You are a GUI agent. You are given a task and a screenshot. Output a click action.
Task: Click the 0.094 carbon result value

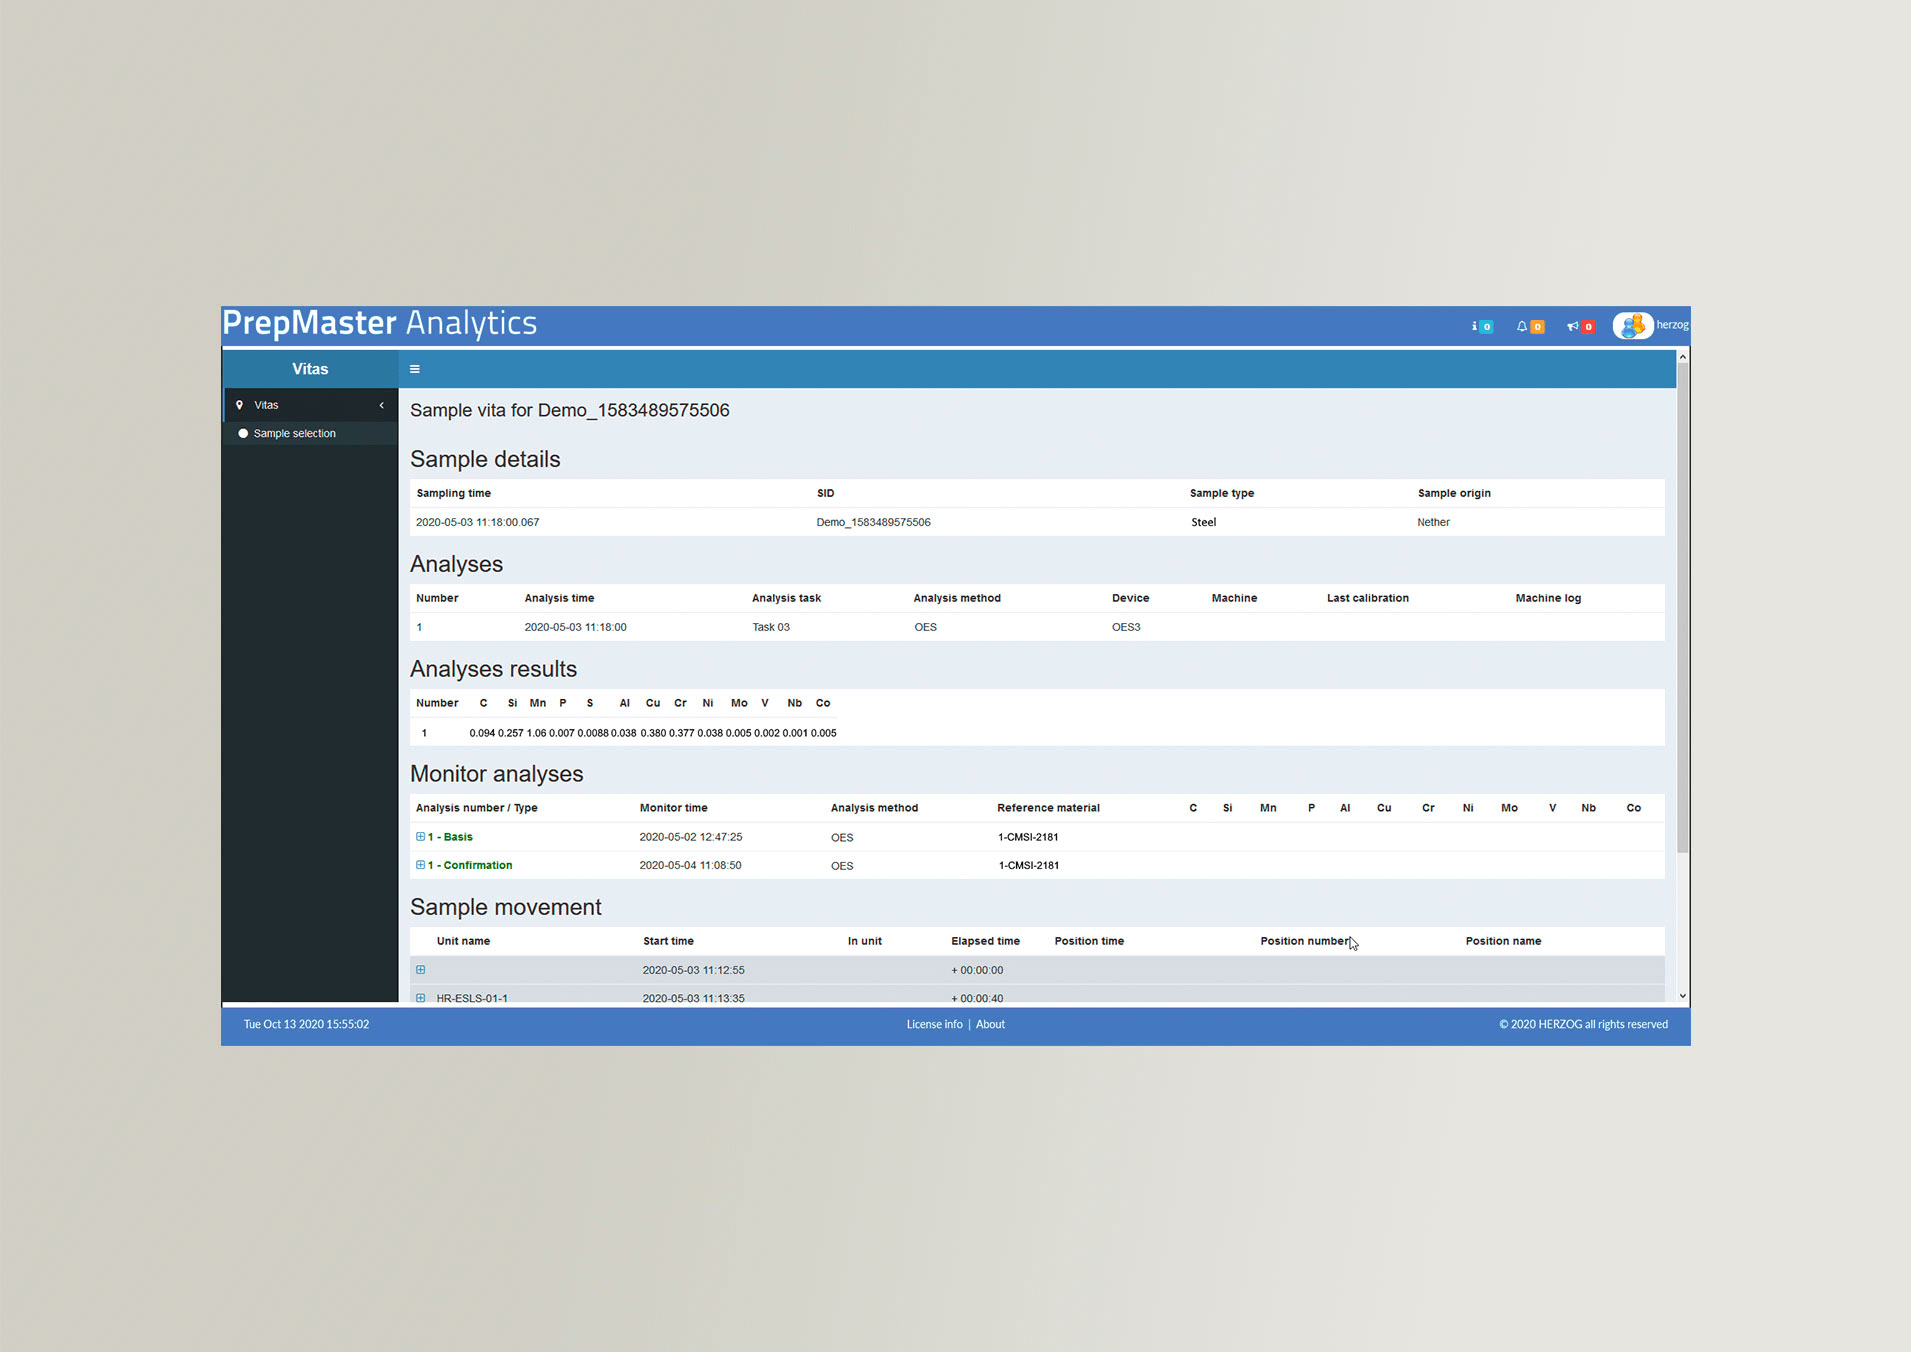pyautogui.click(x=482, y=733)
